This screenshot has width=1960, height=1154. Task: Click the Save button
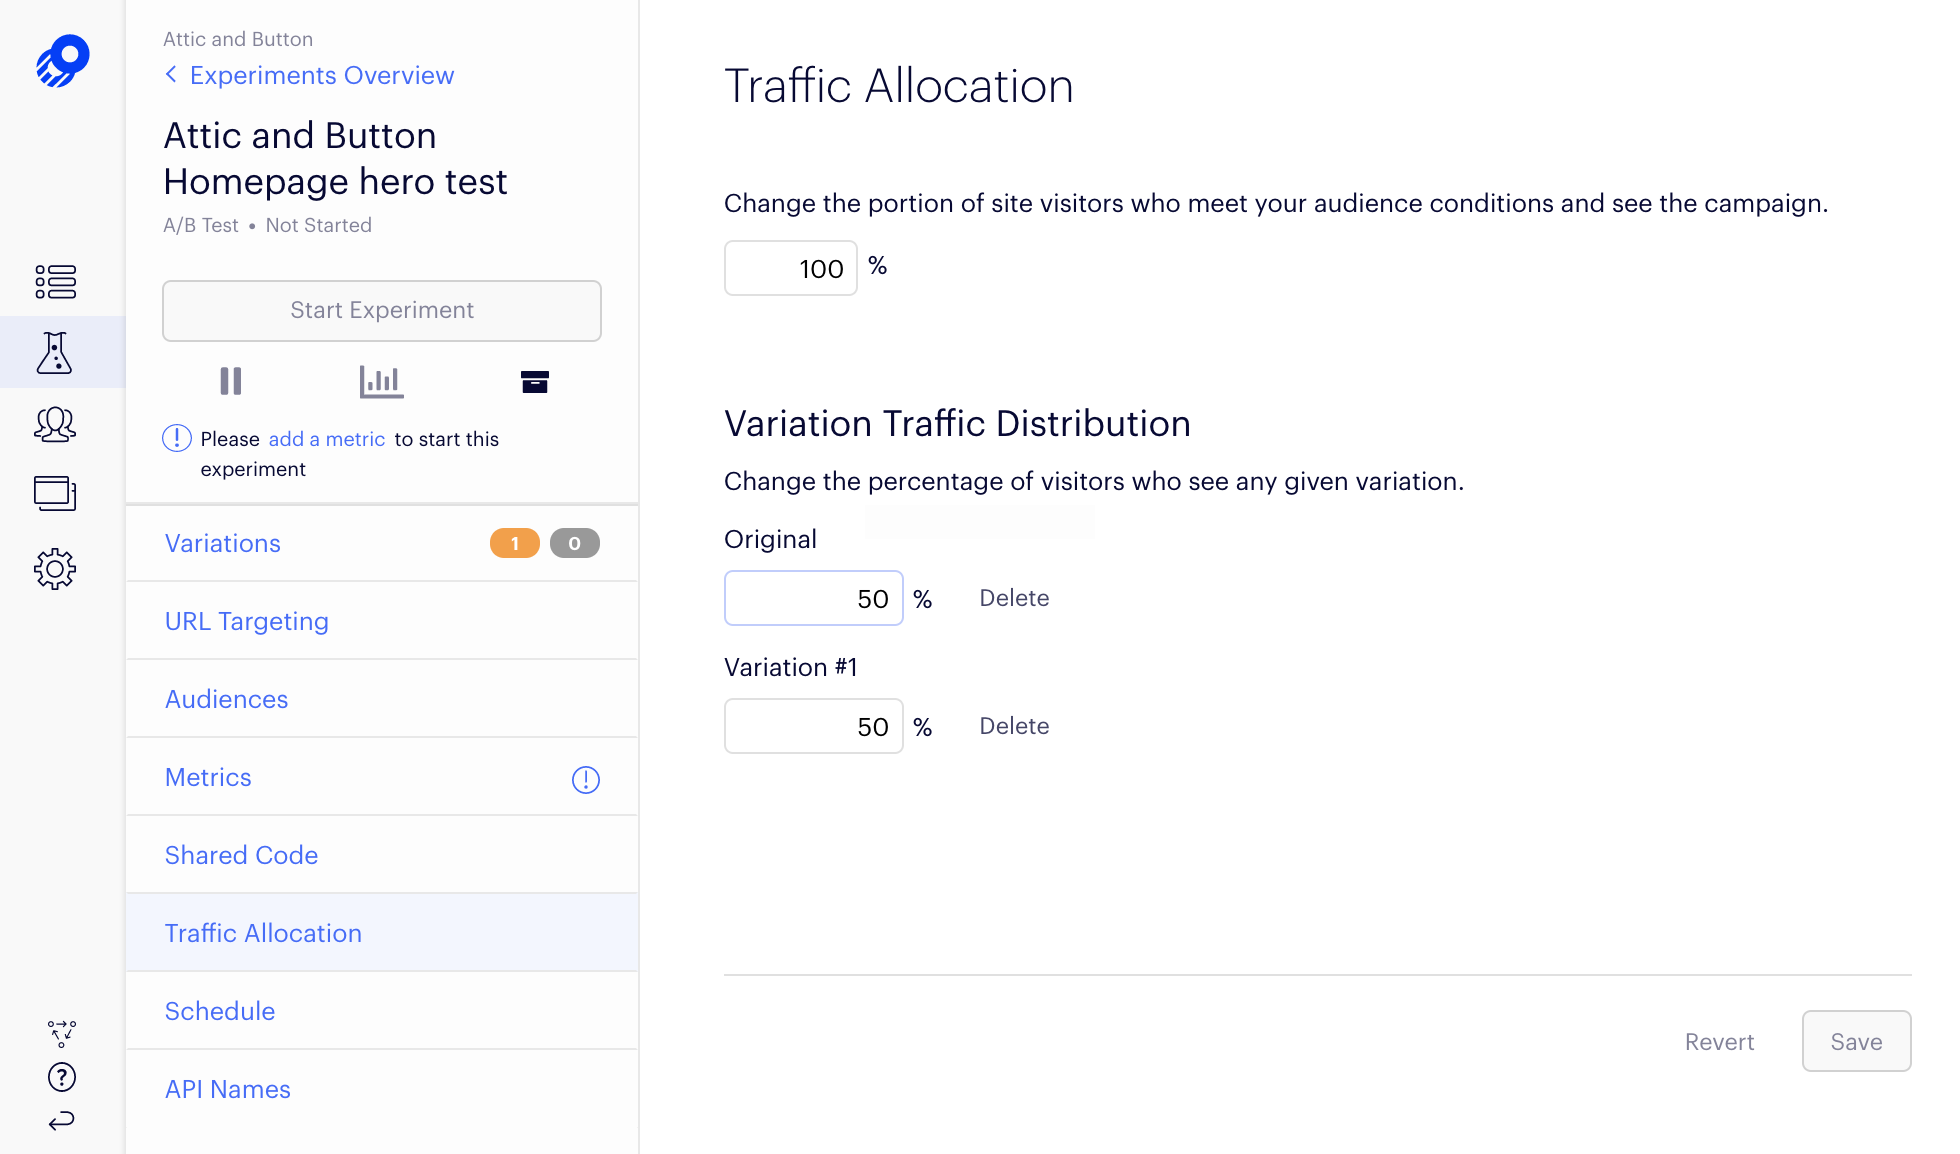1856,1042
